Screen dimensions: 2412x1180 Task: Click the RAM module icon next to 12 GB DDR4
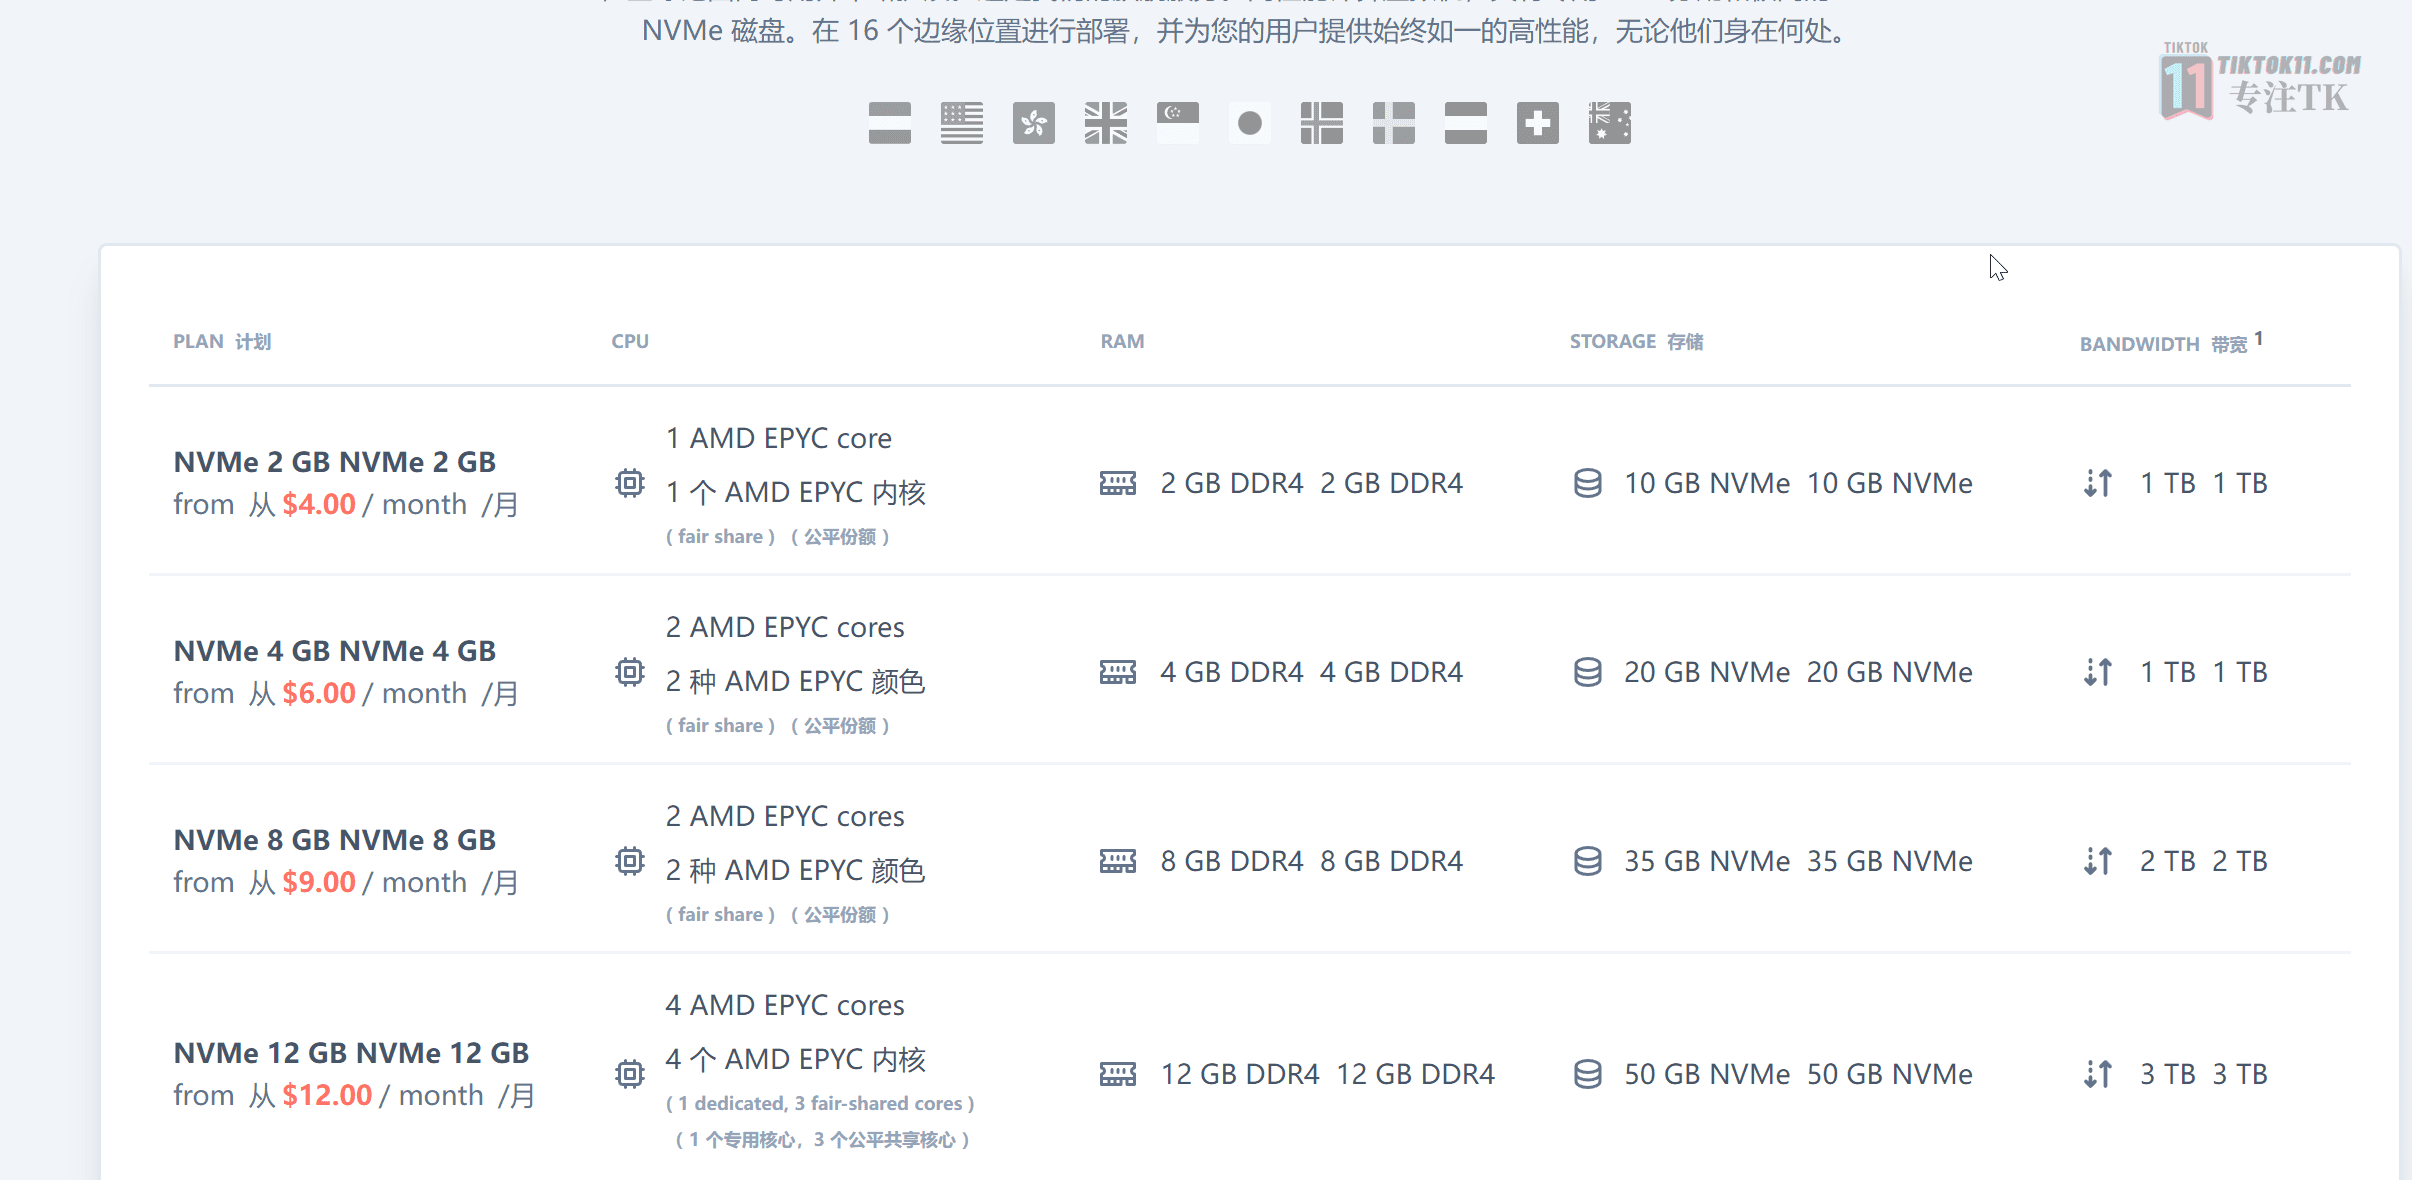1118,1074
